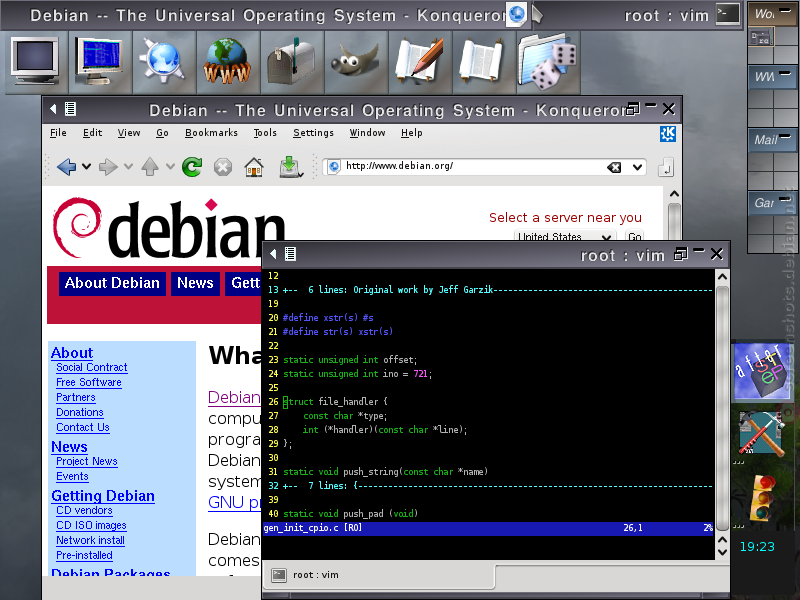This screenshot has height=600, width=800.
Task: Click the terminal icon in top titlebar tab
Action: 728,14
